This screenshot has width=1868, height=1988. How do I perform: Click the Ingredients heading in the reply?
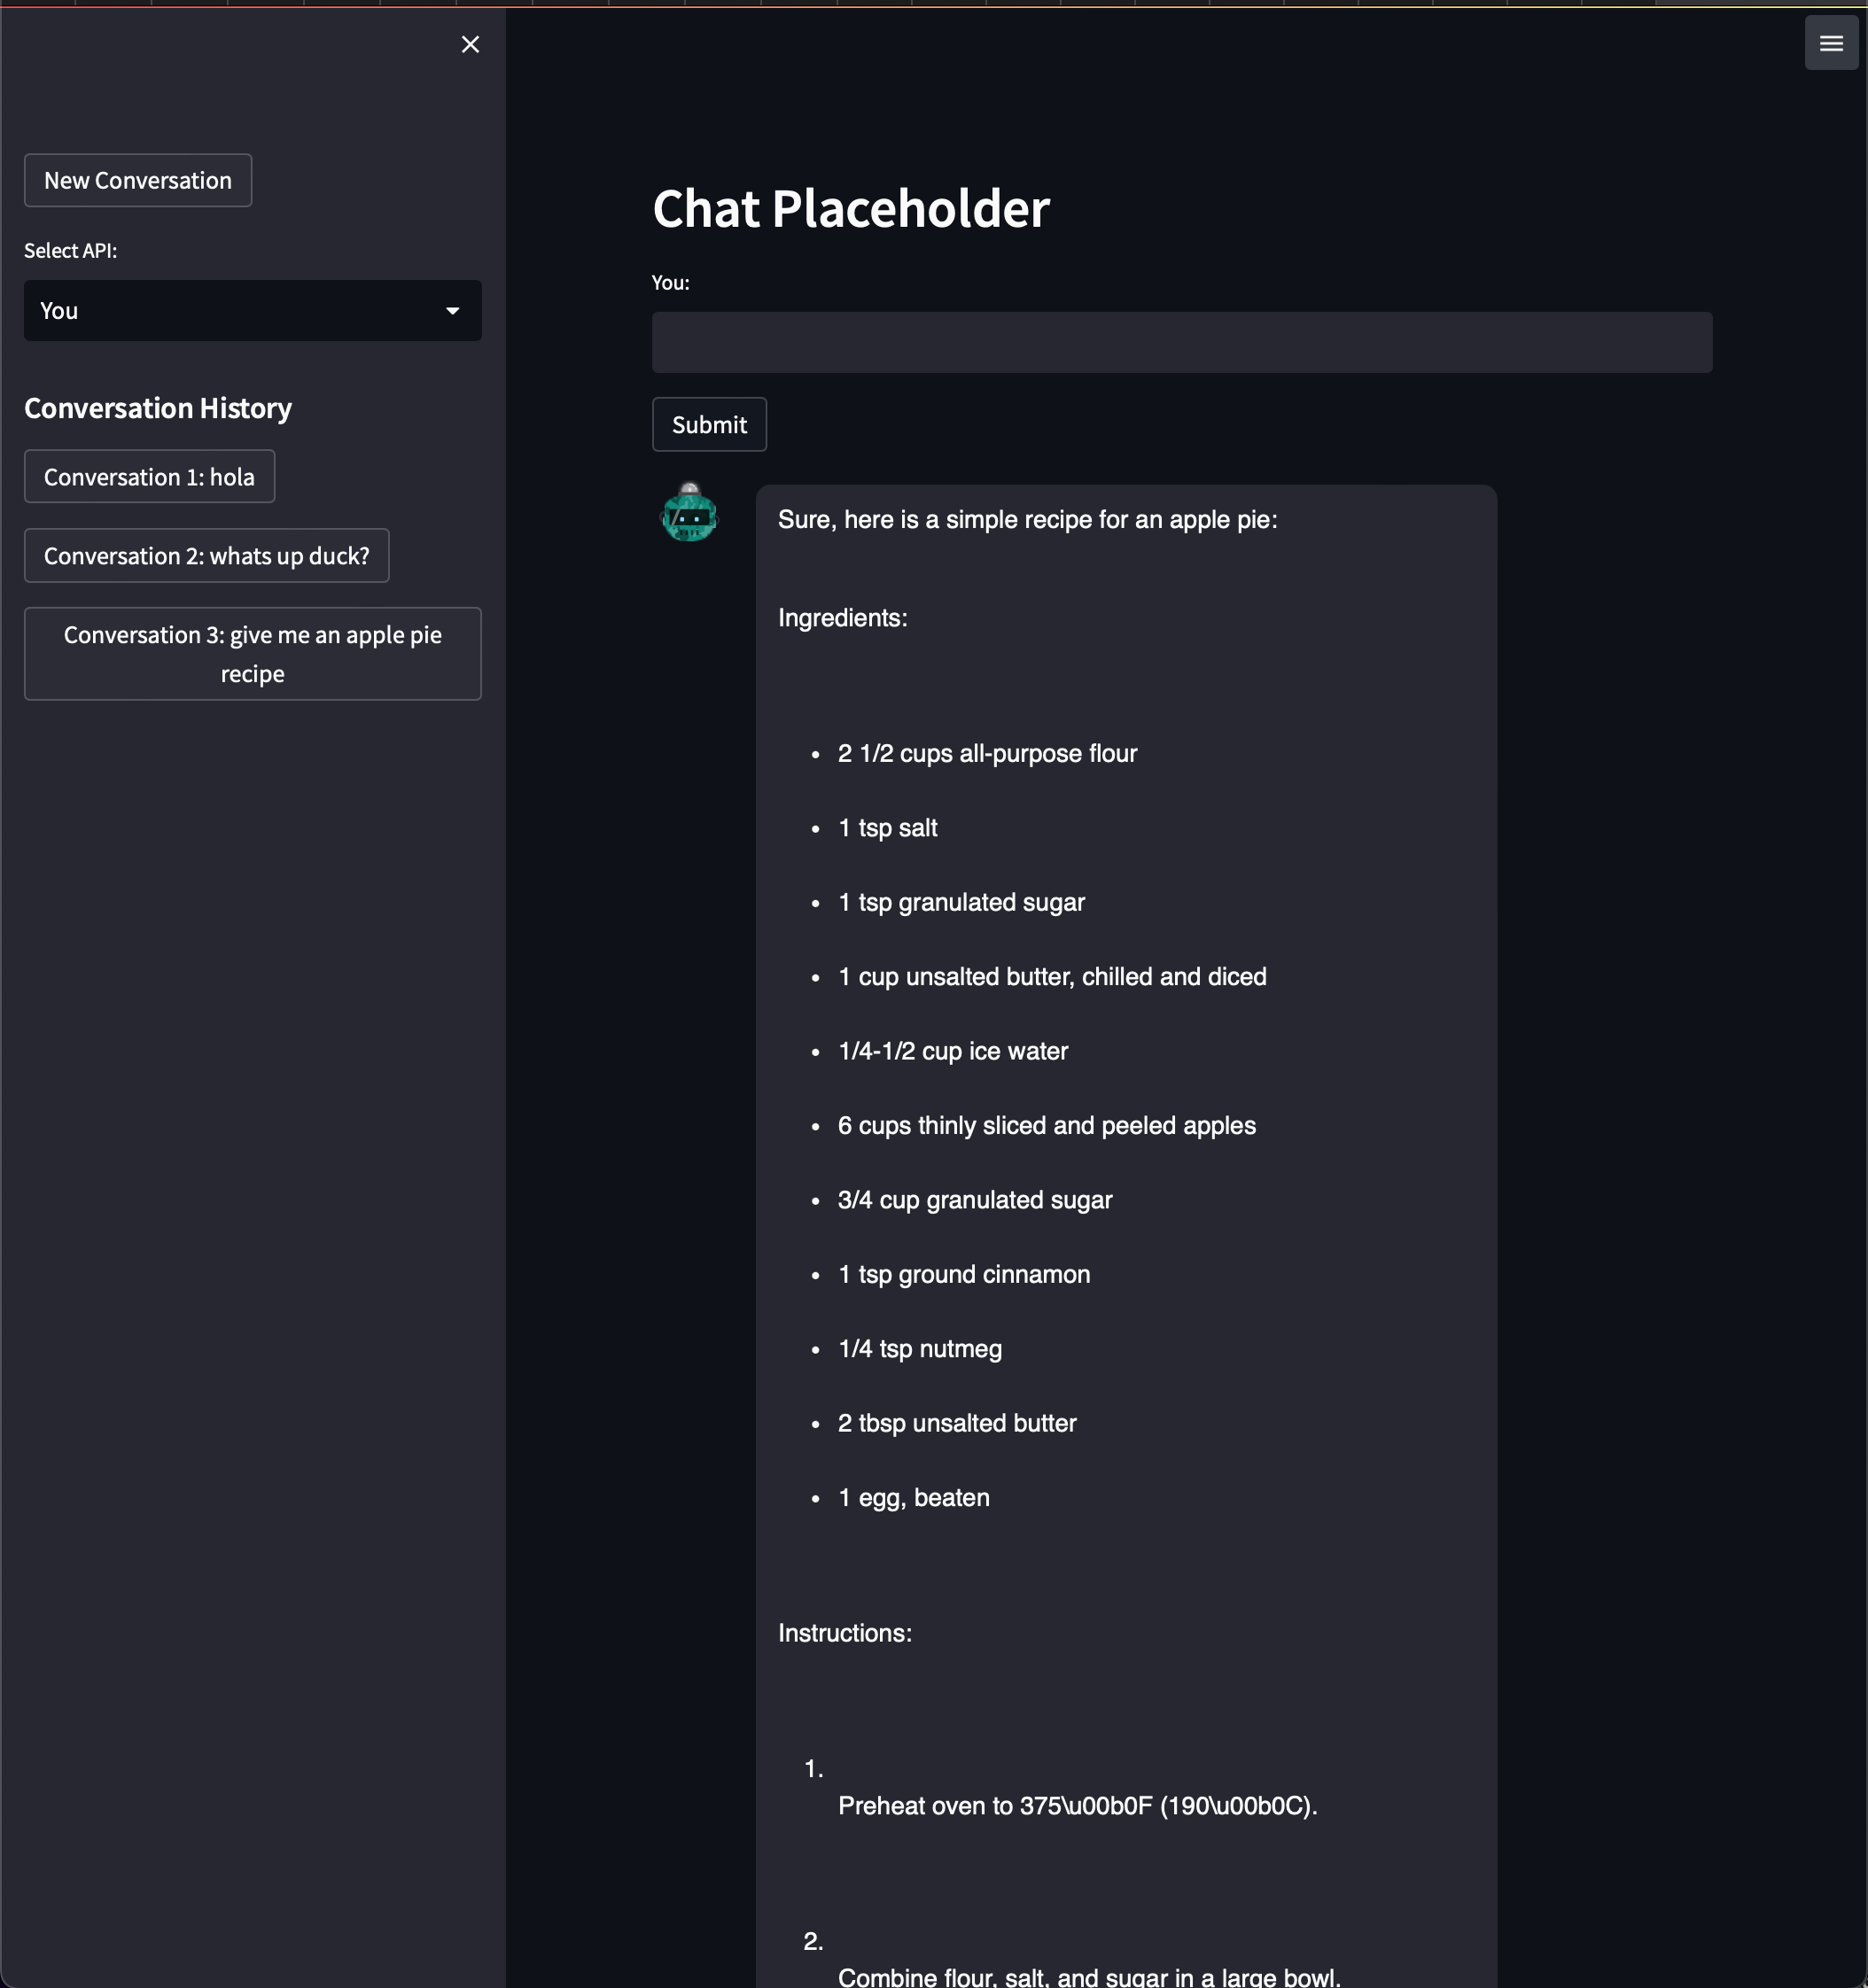[842, 618]
